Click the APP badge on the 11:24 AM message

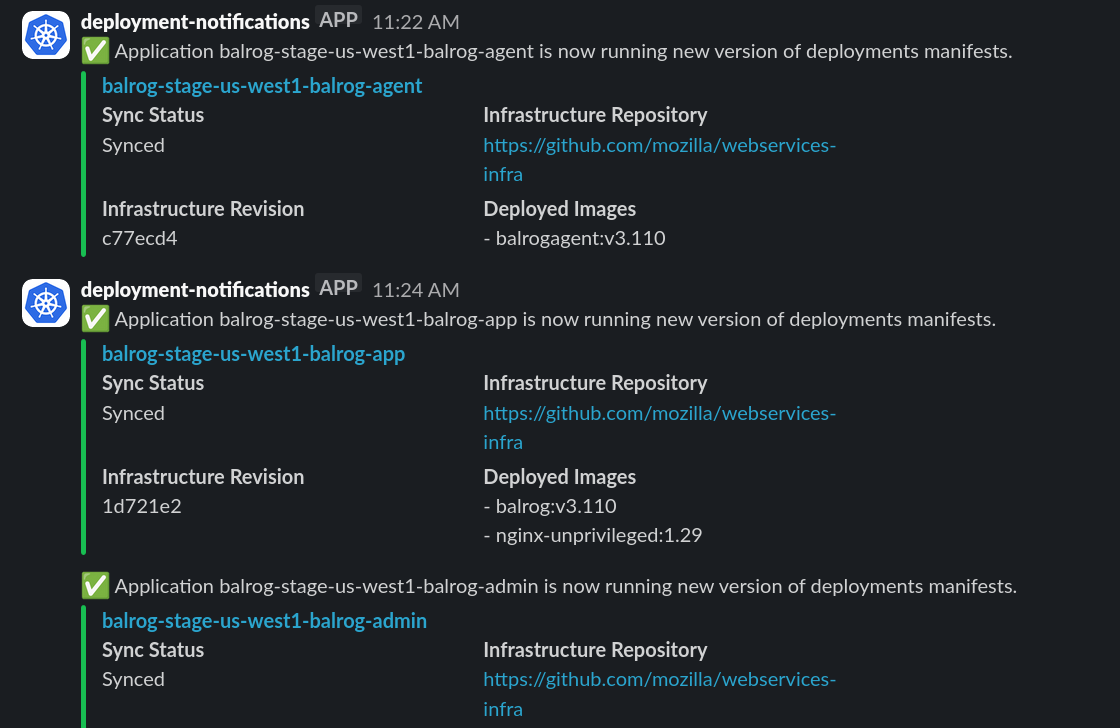click(x=339, y=288)
